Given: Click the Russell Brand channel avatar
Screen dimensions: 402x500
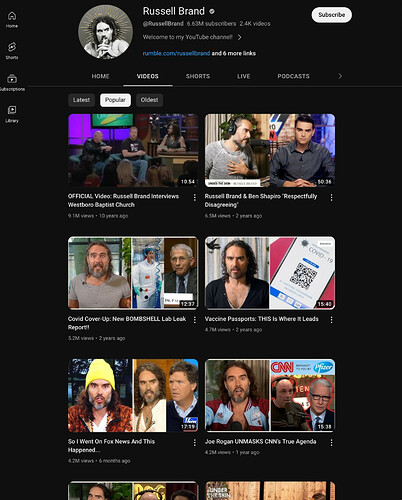Looking at the screenshot, I should point(105,32).
